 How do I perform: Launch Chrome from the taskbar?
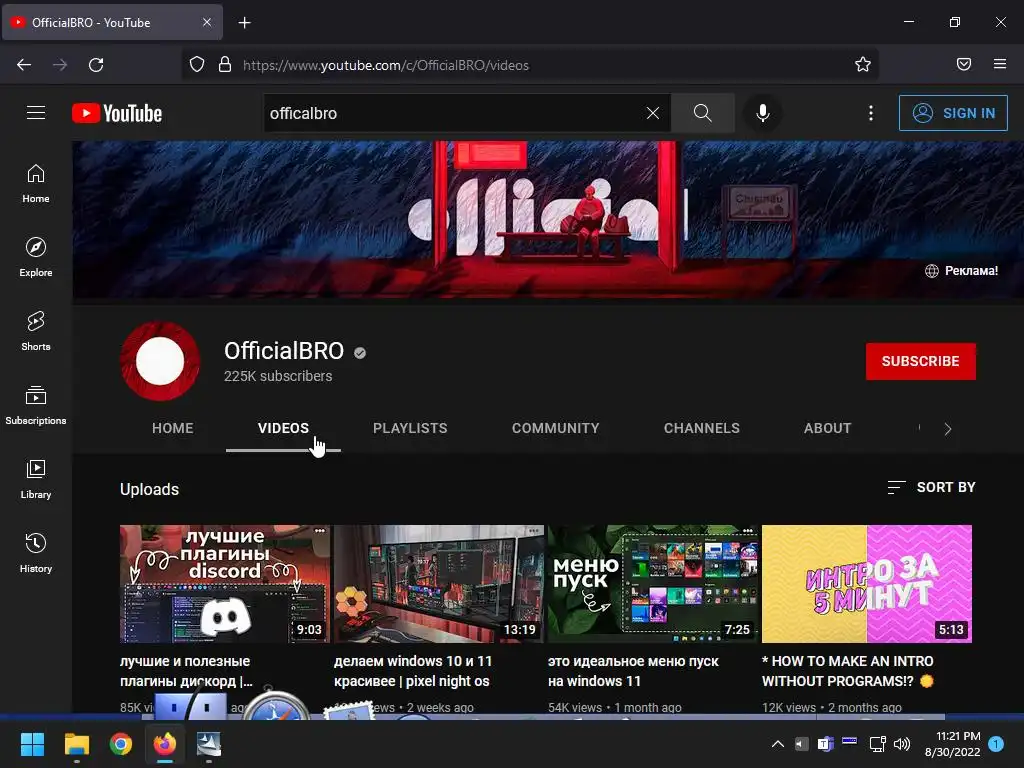tap(121, 744)
